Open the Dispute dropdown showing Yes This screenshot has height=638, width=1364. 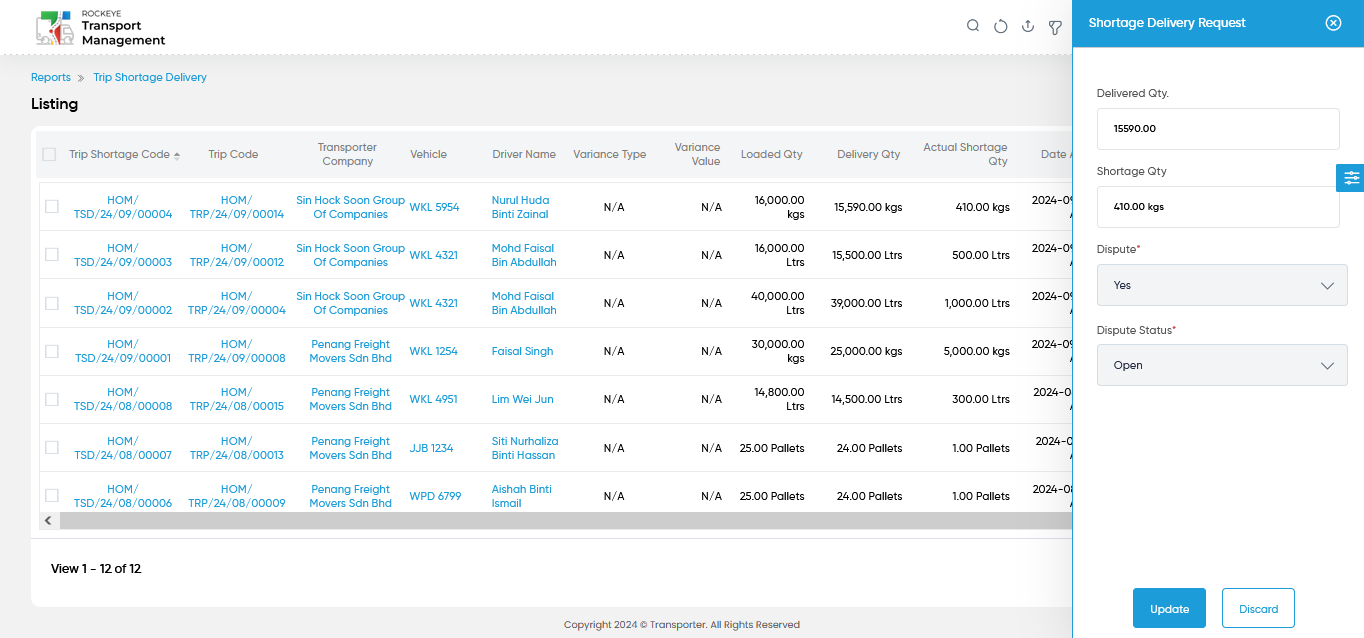pyautogui.click(x=1222, y=285)
